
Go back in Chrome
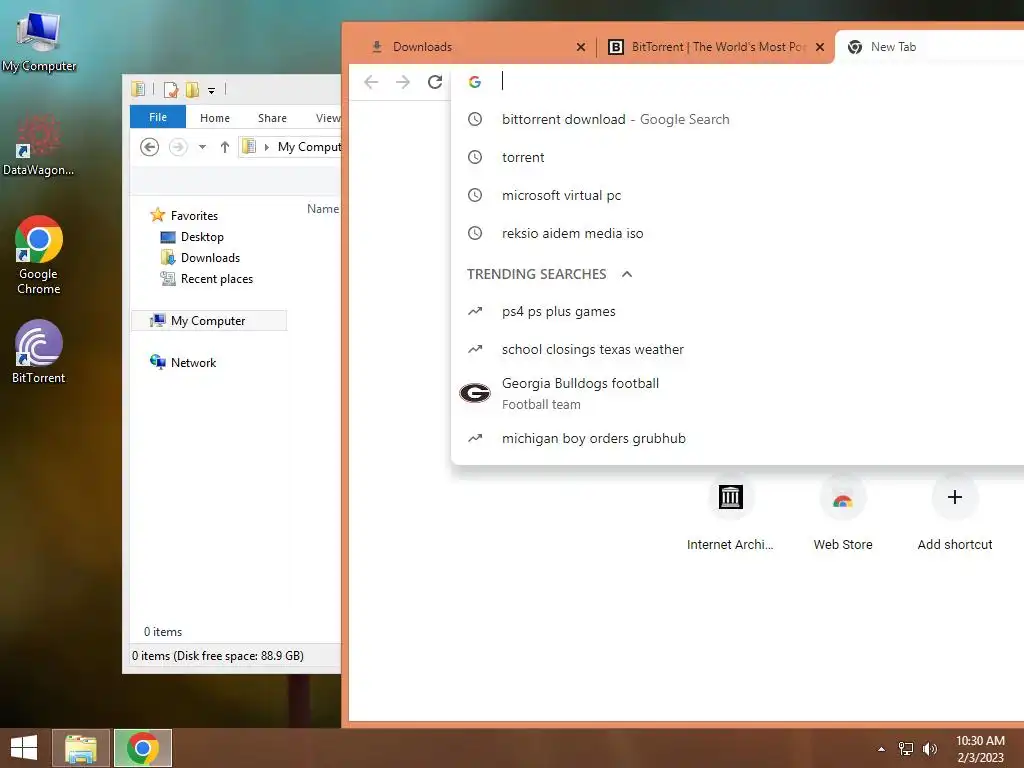[371, 82]
